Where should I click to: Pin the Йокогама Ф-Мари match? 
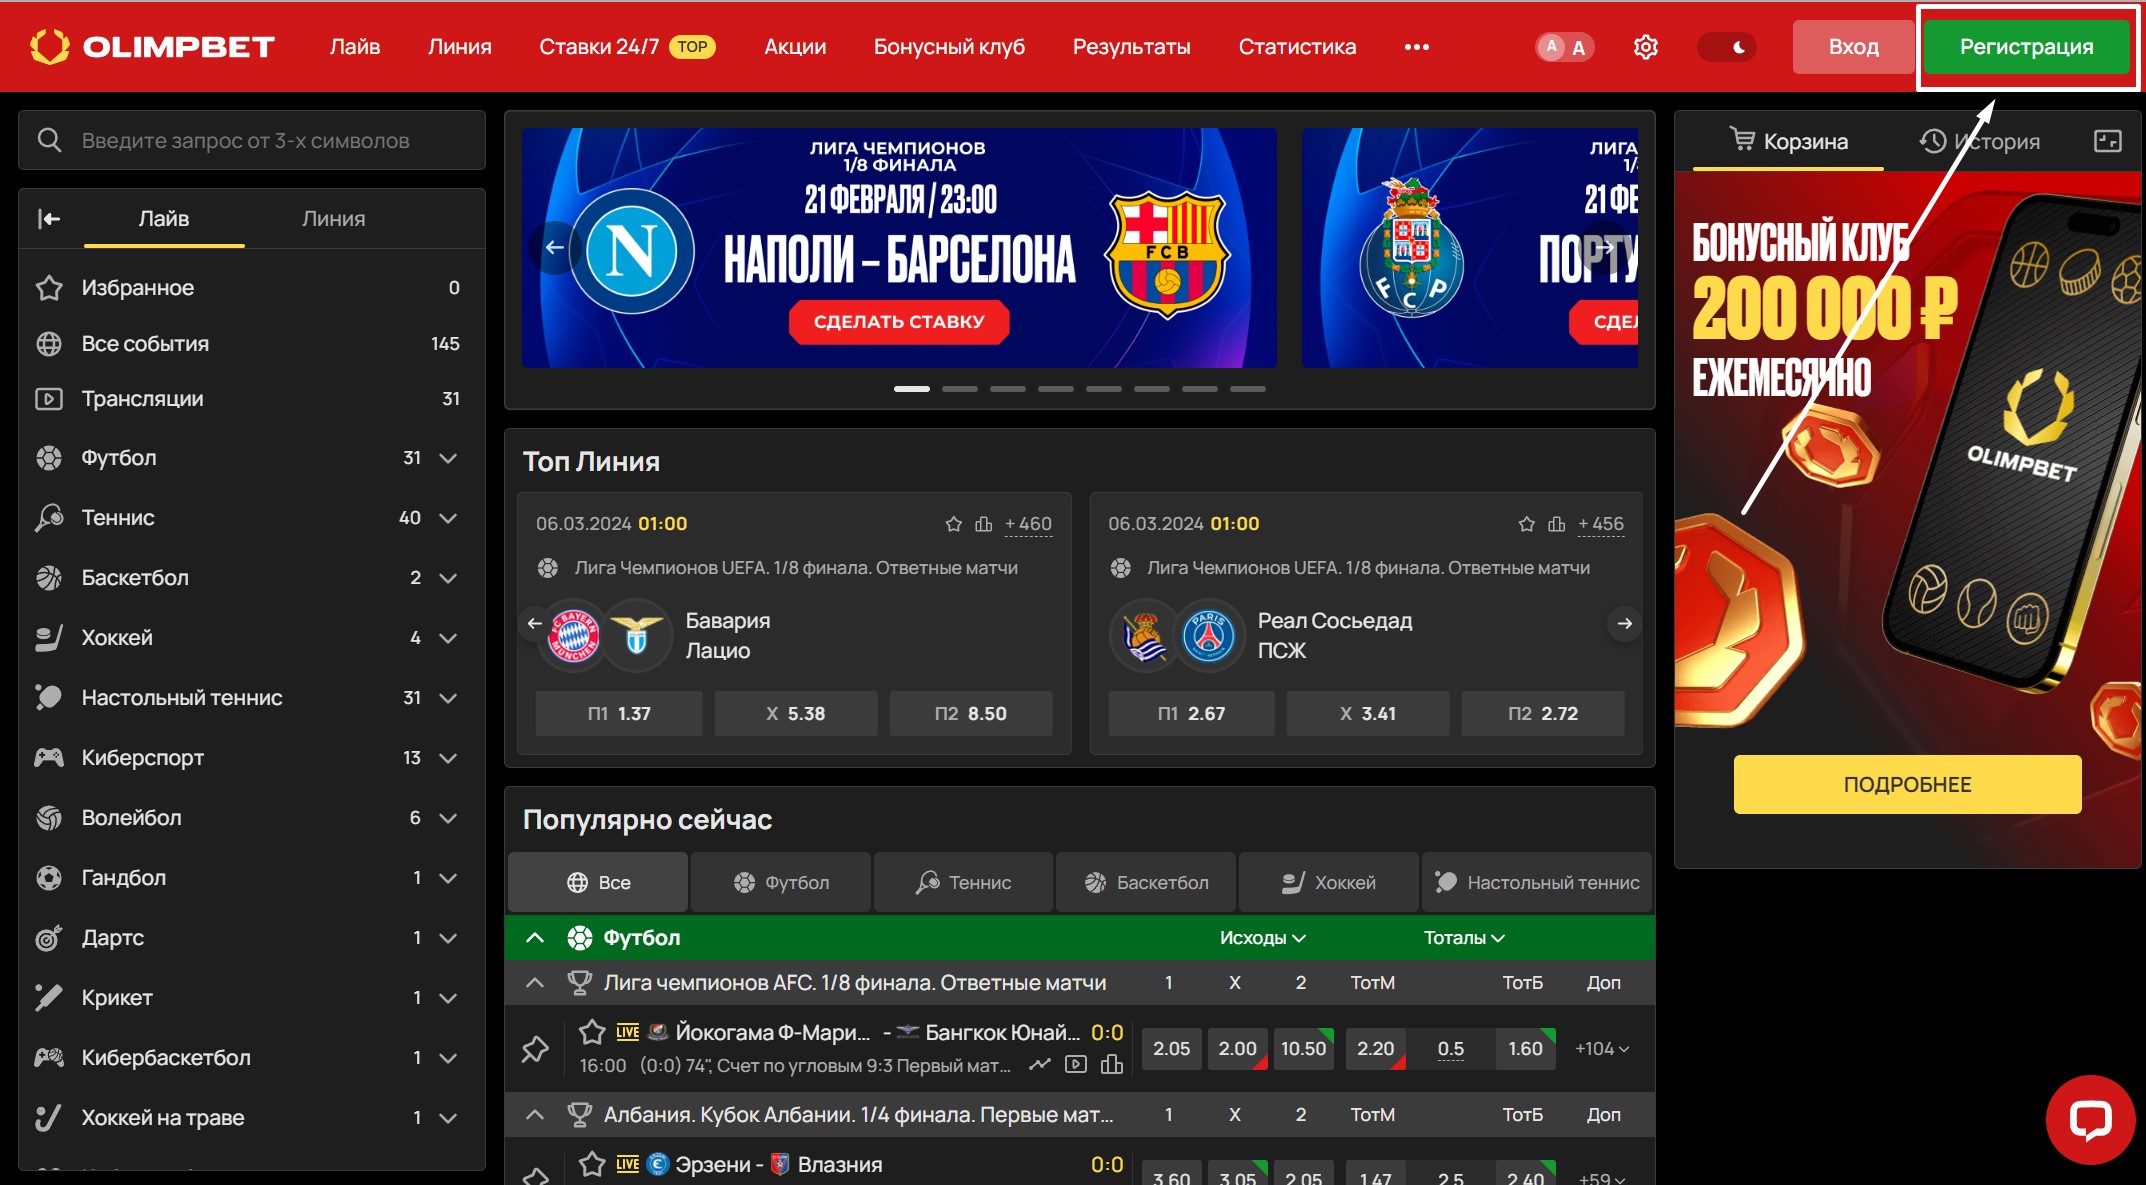click(x=535, y=1049)
